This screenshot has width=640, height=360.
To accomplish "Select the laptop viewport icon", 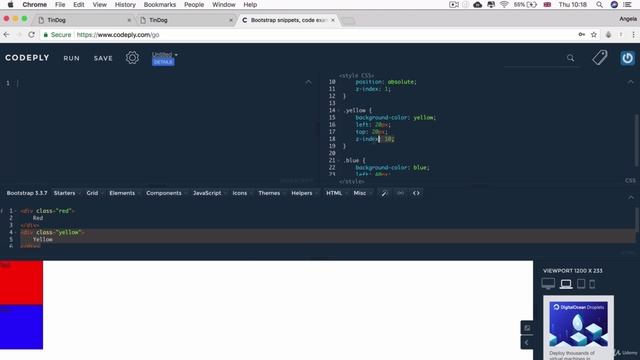I will click(x=566, y=284).
